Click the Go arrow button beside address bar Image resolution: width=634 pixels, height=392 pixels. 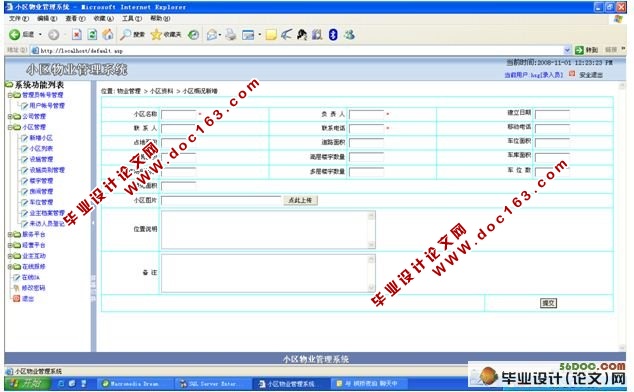pos(579,50)
